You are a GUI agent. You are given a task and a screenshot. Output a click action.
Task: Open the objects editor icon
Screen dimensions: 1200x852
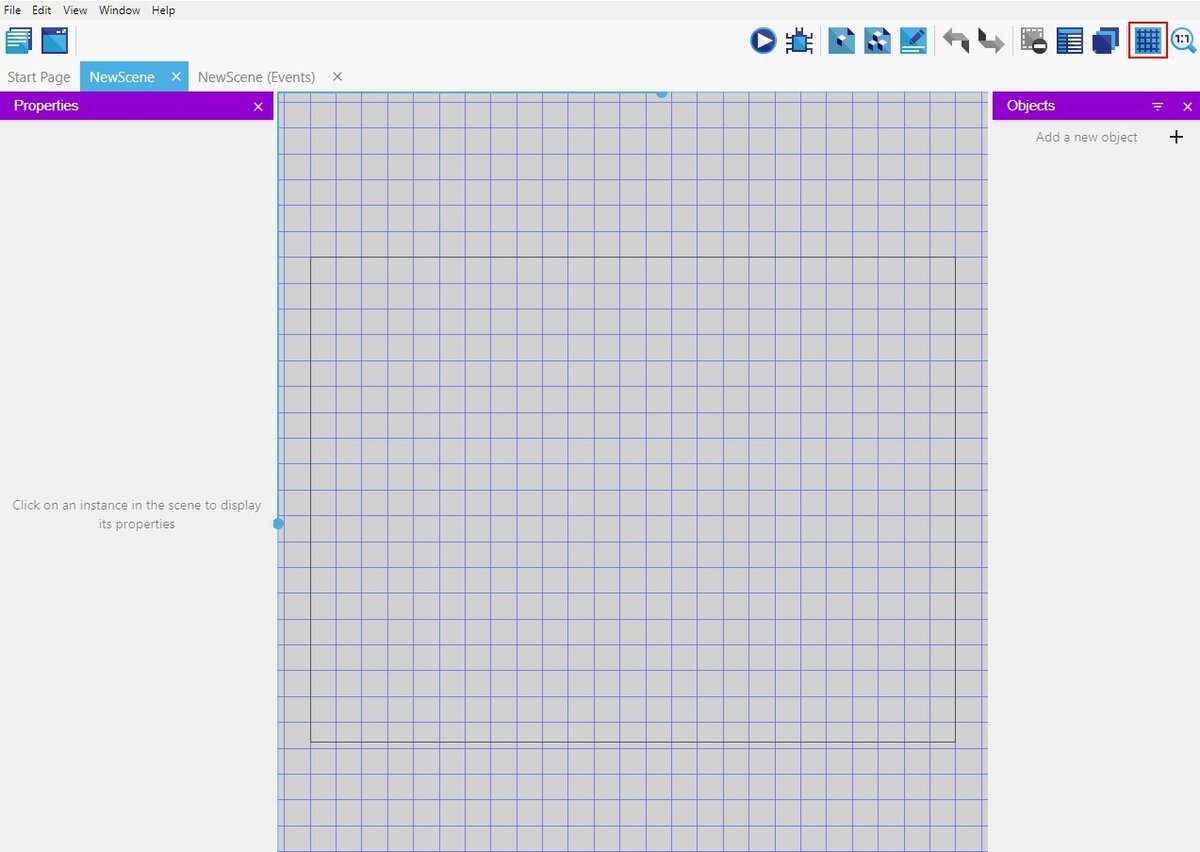(842, 41)
